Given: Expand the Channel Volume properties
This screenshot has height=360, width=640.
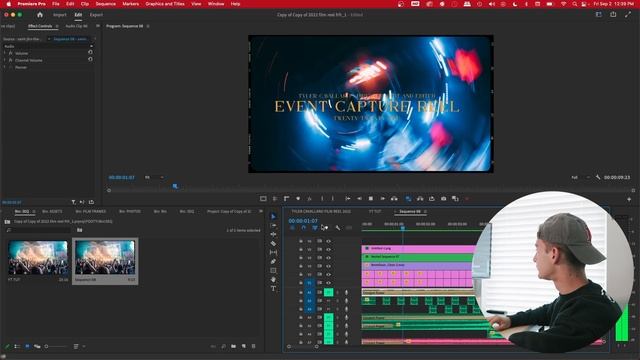Looking at the screenshot, I should [x=5, y=60].
